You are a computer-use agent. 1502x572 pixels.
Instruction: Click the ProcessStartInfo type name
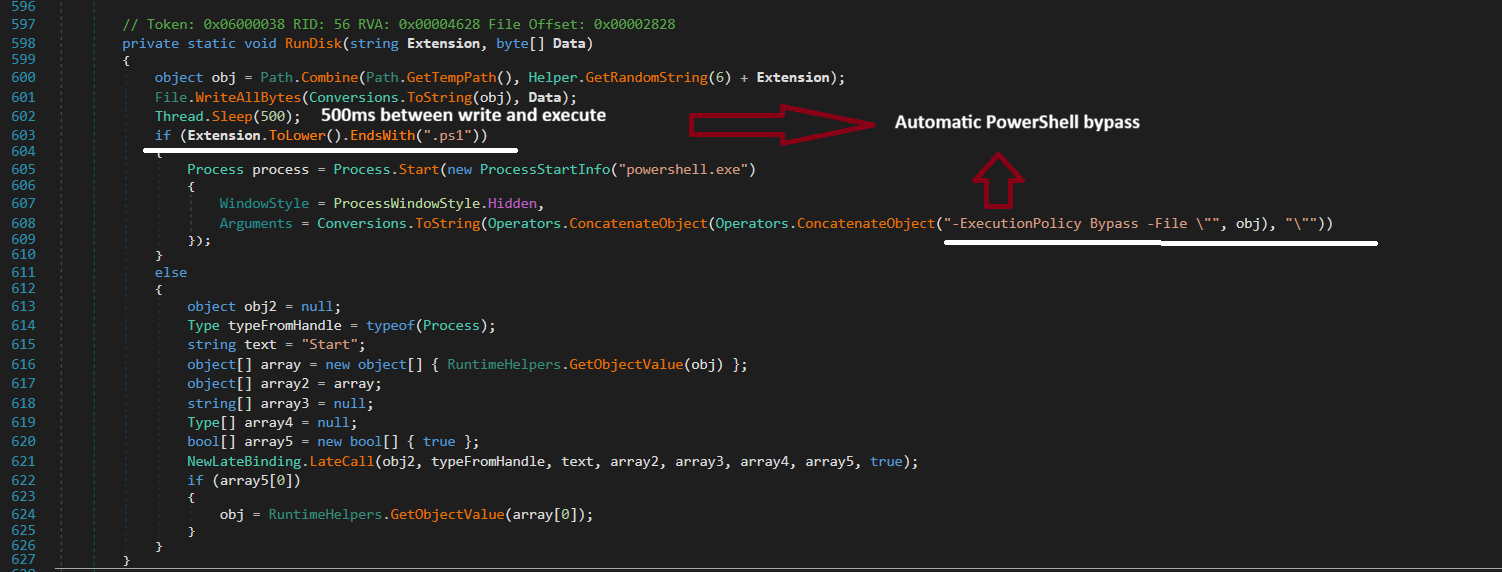(x=545, y=169)
